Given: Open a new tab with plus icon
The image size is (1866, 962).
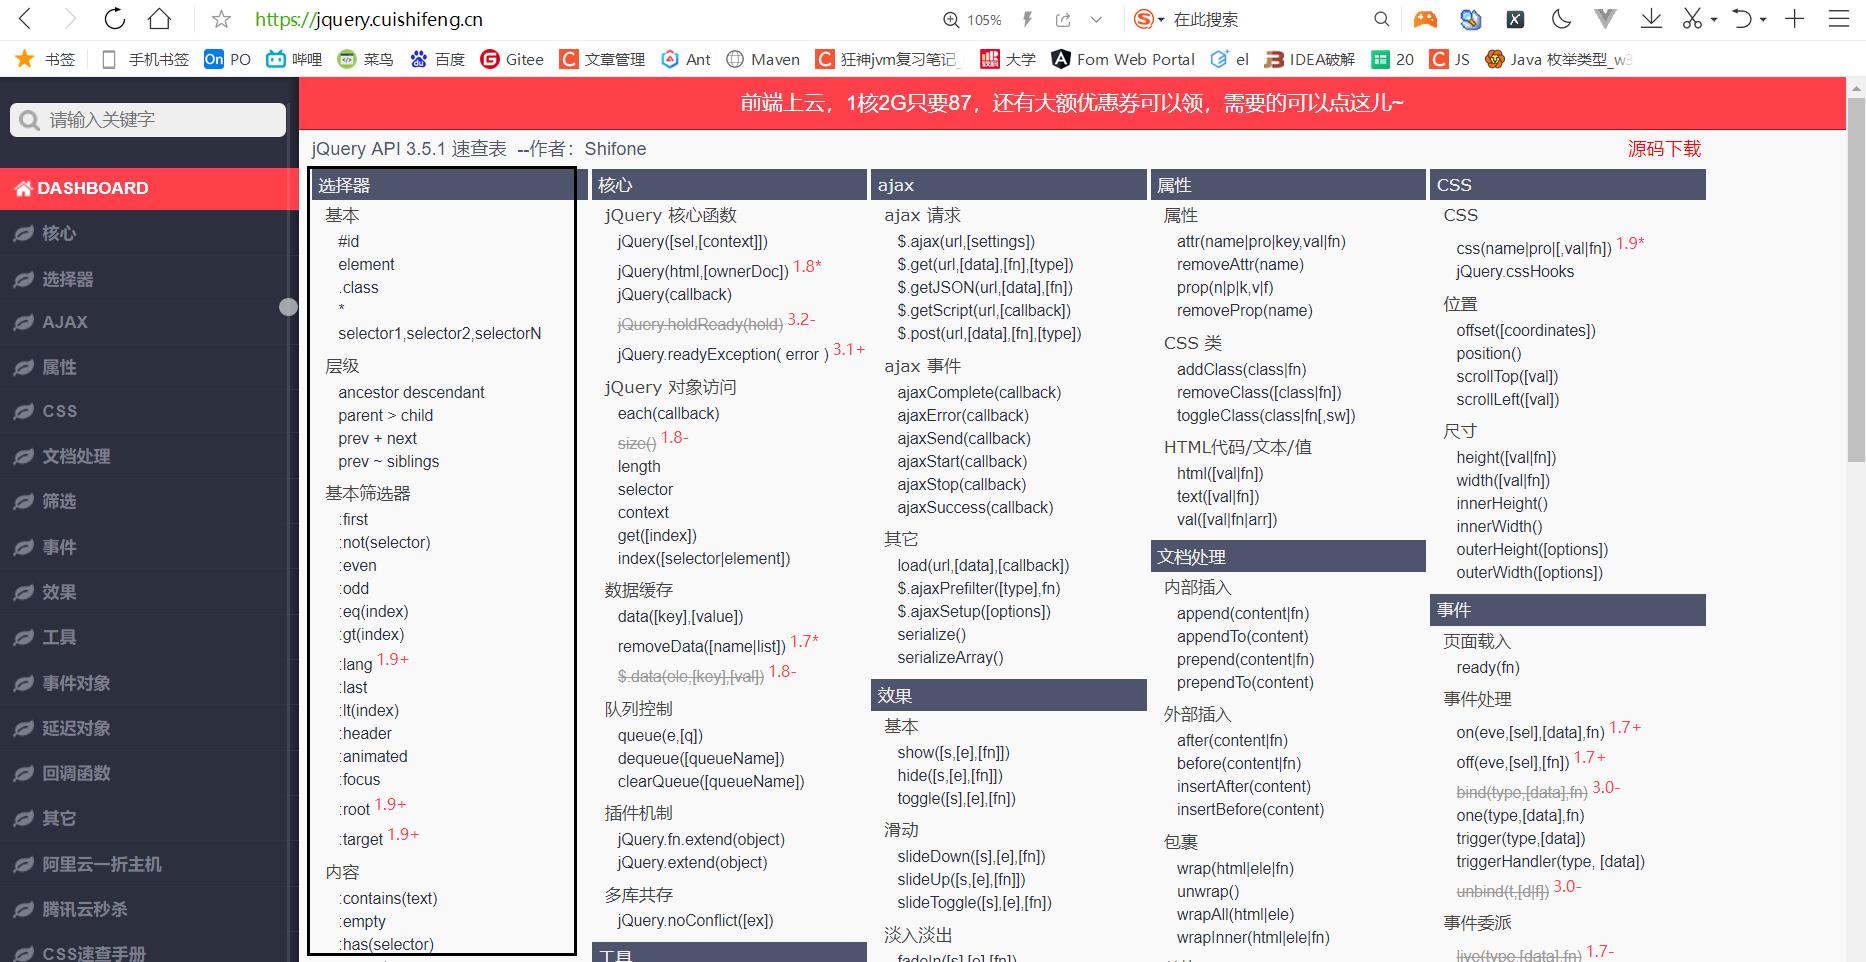Looking at the screenshot, I should 1795,19.
